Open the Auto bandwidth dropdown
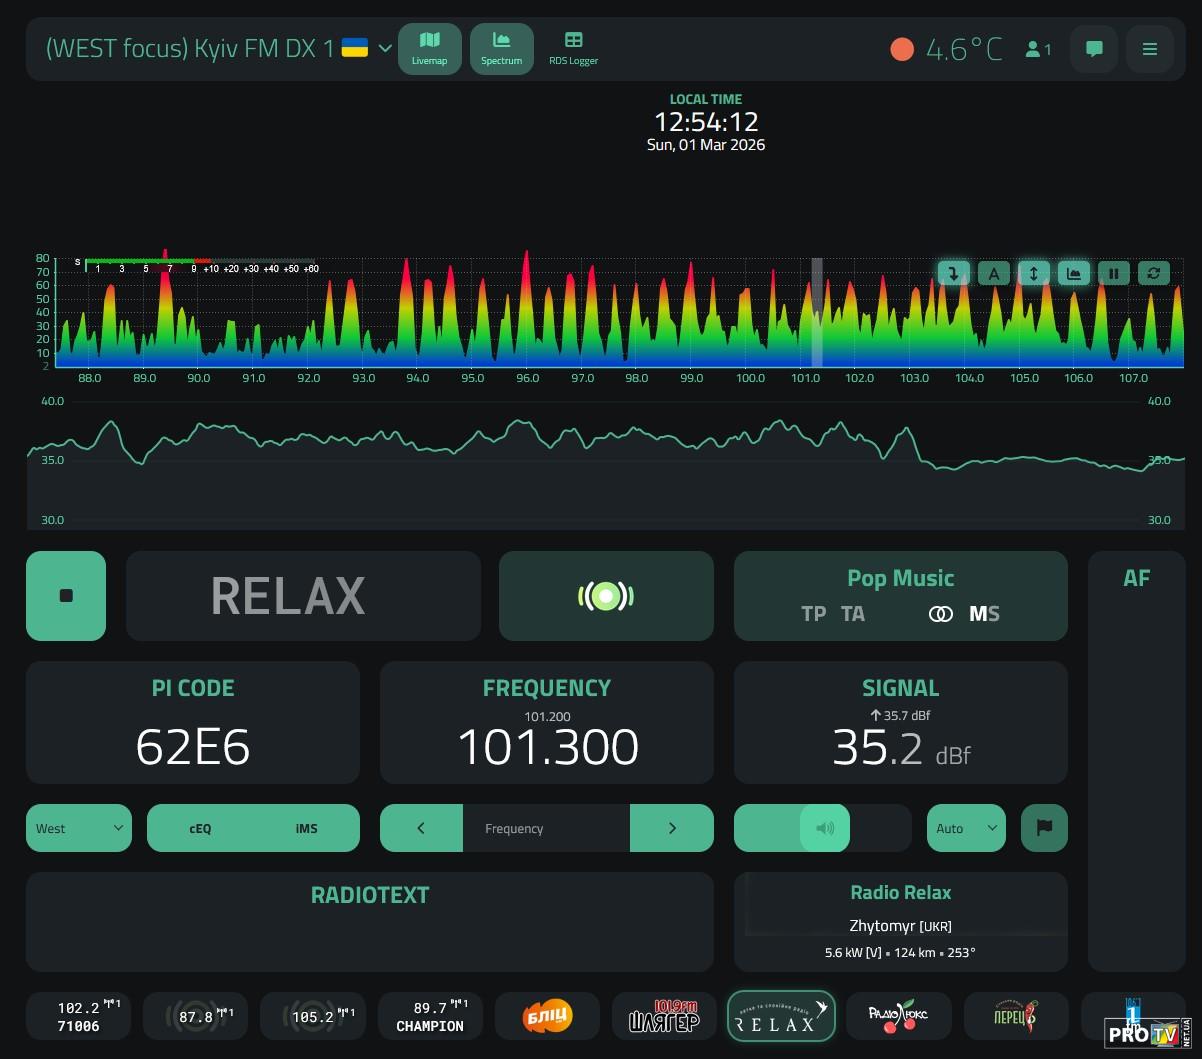The height and width of the screenshot is (1059, 1202). tap(965, 828)
